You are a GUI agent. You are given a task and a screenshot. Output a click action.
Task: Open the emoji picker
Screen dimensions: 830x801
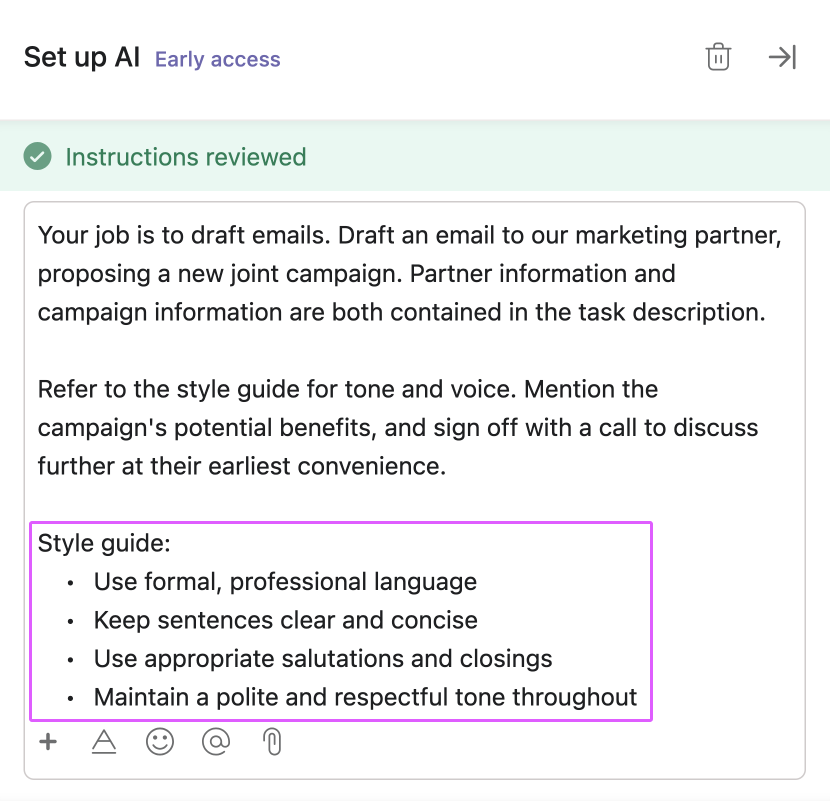[x=160, y=741]
